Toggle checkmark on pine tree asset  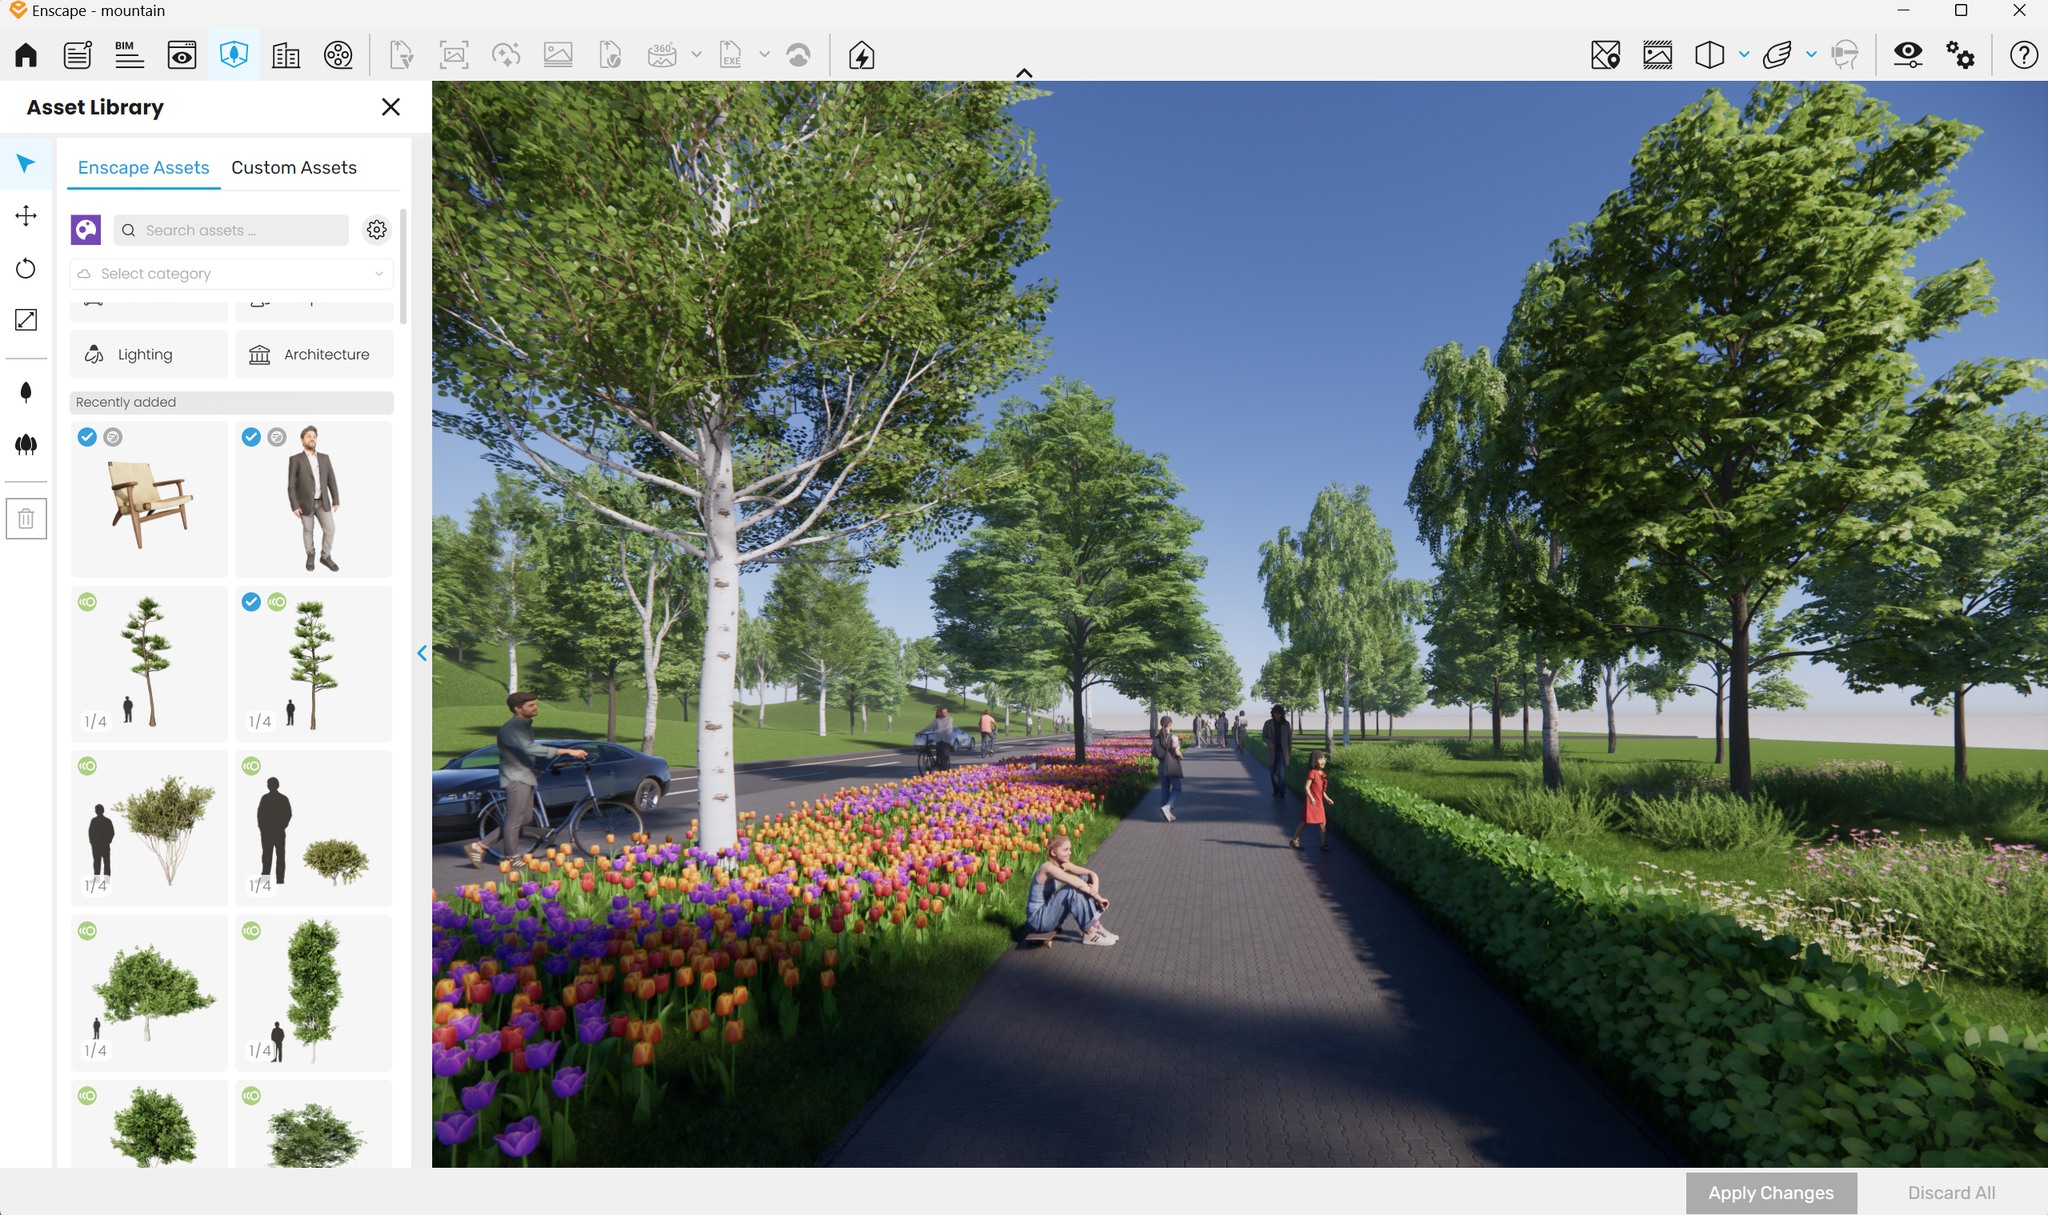click(251, 602)
